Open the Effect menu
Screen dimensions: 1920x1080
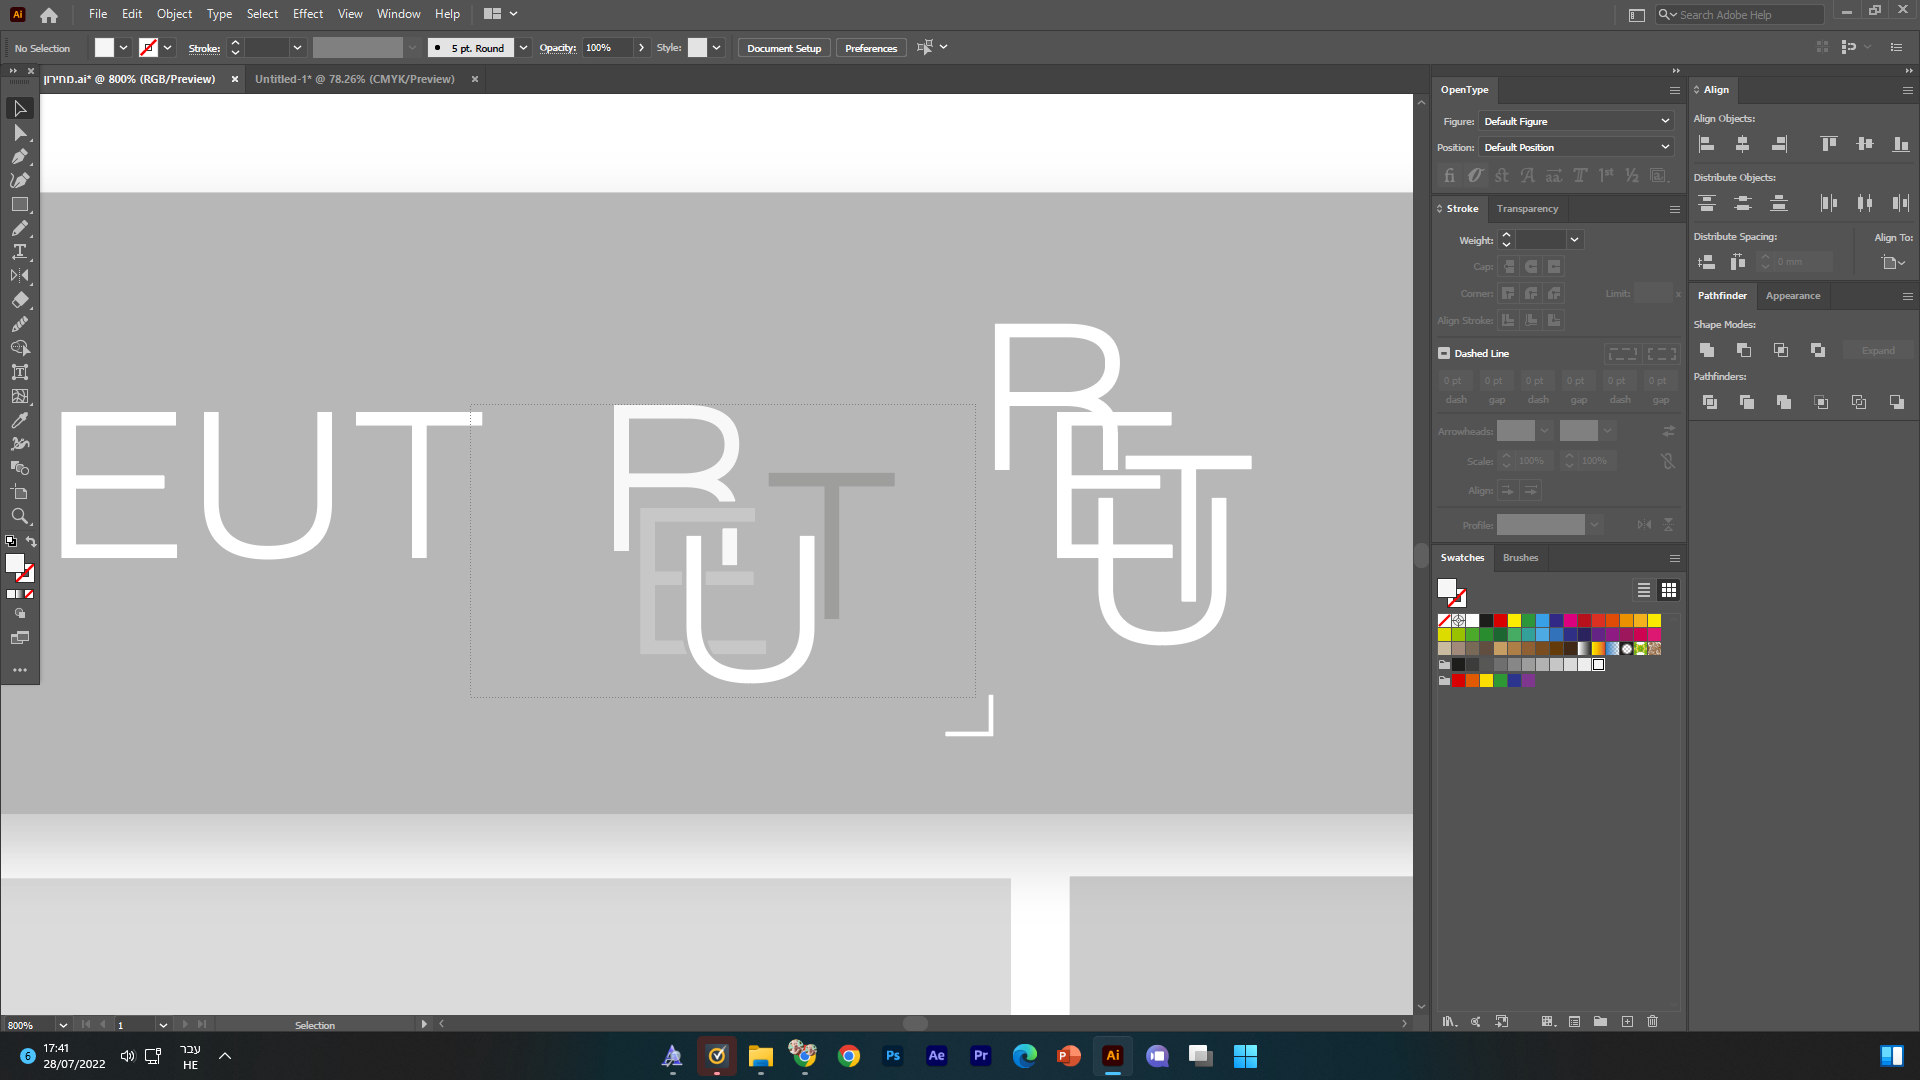coord(307,14)
